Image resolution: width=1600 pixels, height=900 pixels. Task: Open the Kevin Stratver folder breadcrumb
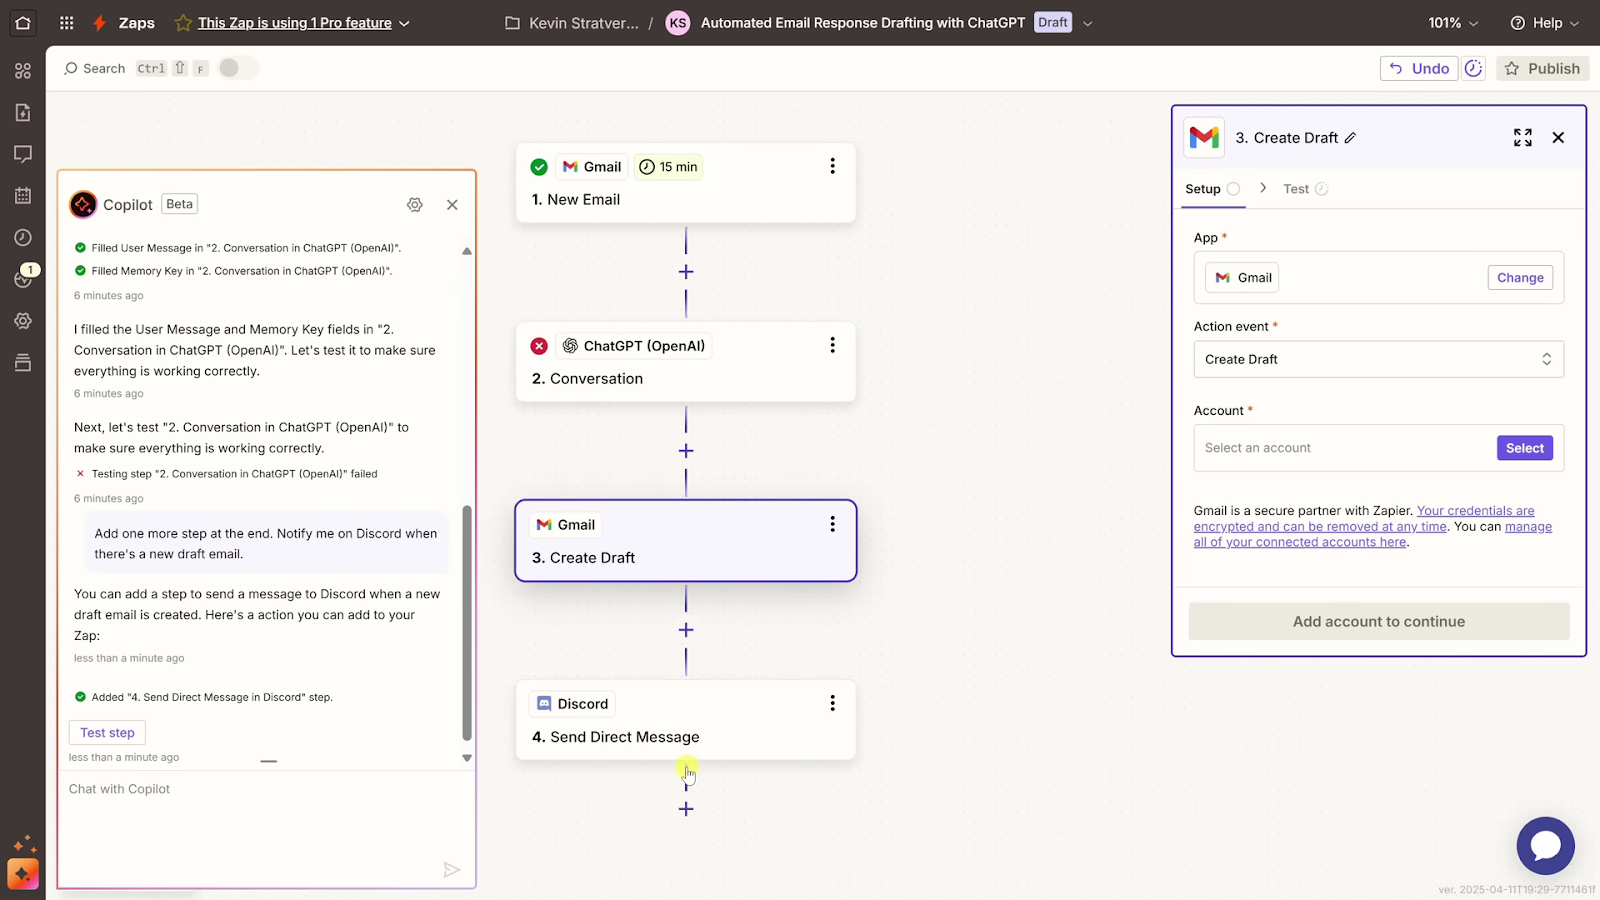[x=572, y=23]
